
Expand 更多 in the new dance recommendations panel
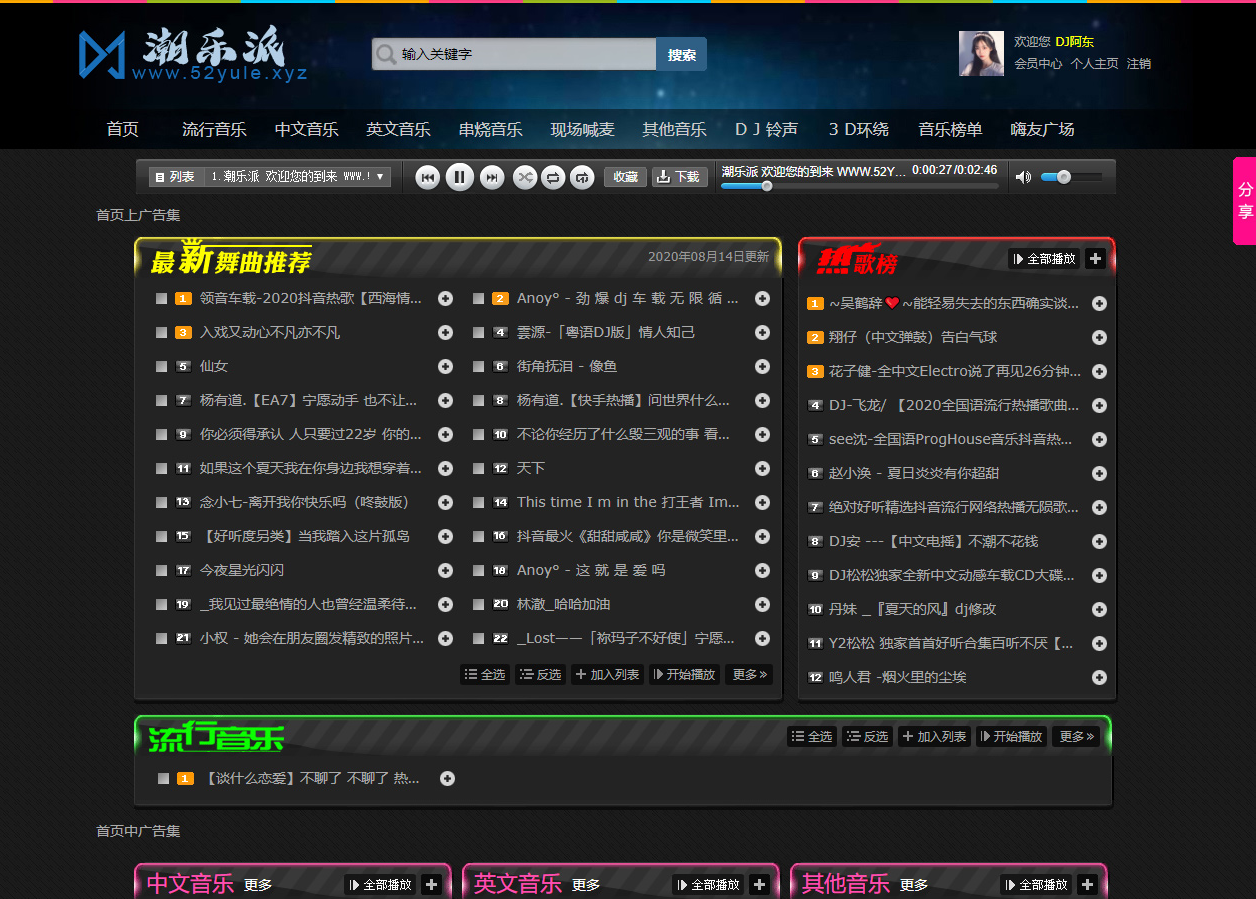pyautogui.click(x=749, y=675)
